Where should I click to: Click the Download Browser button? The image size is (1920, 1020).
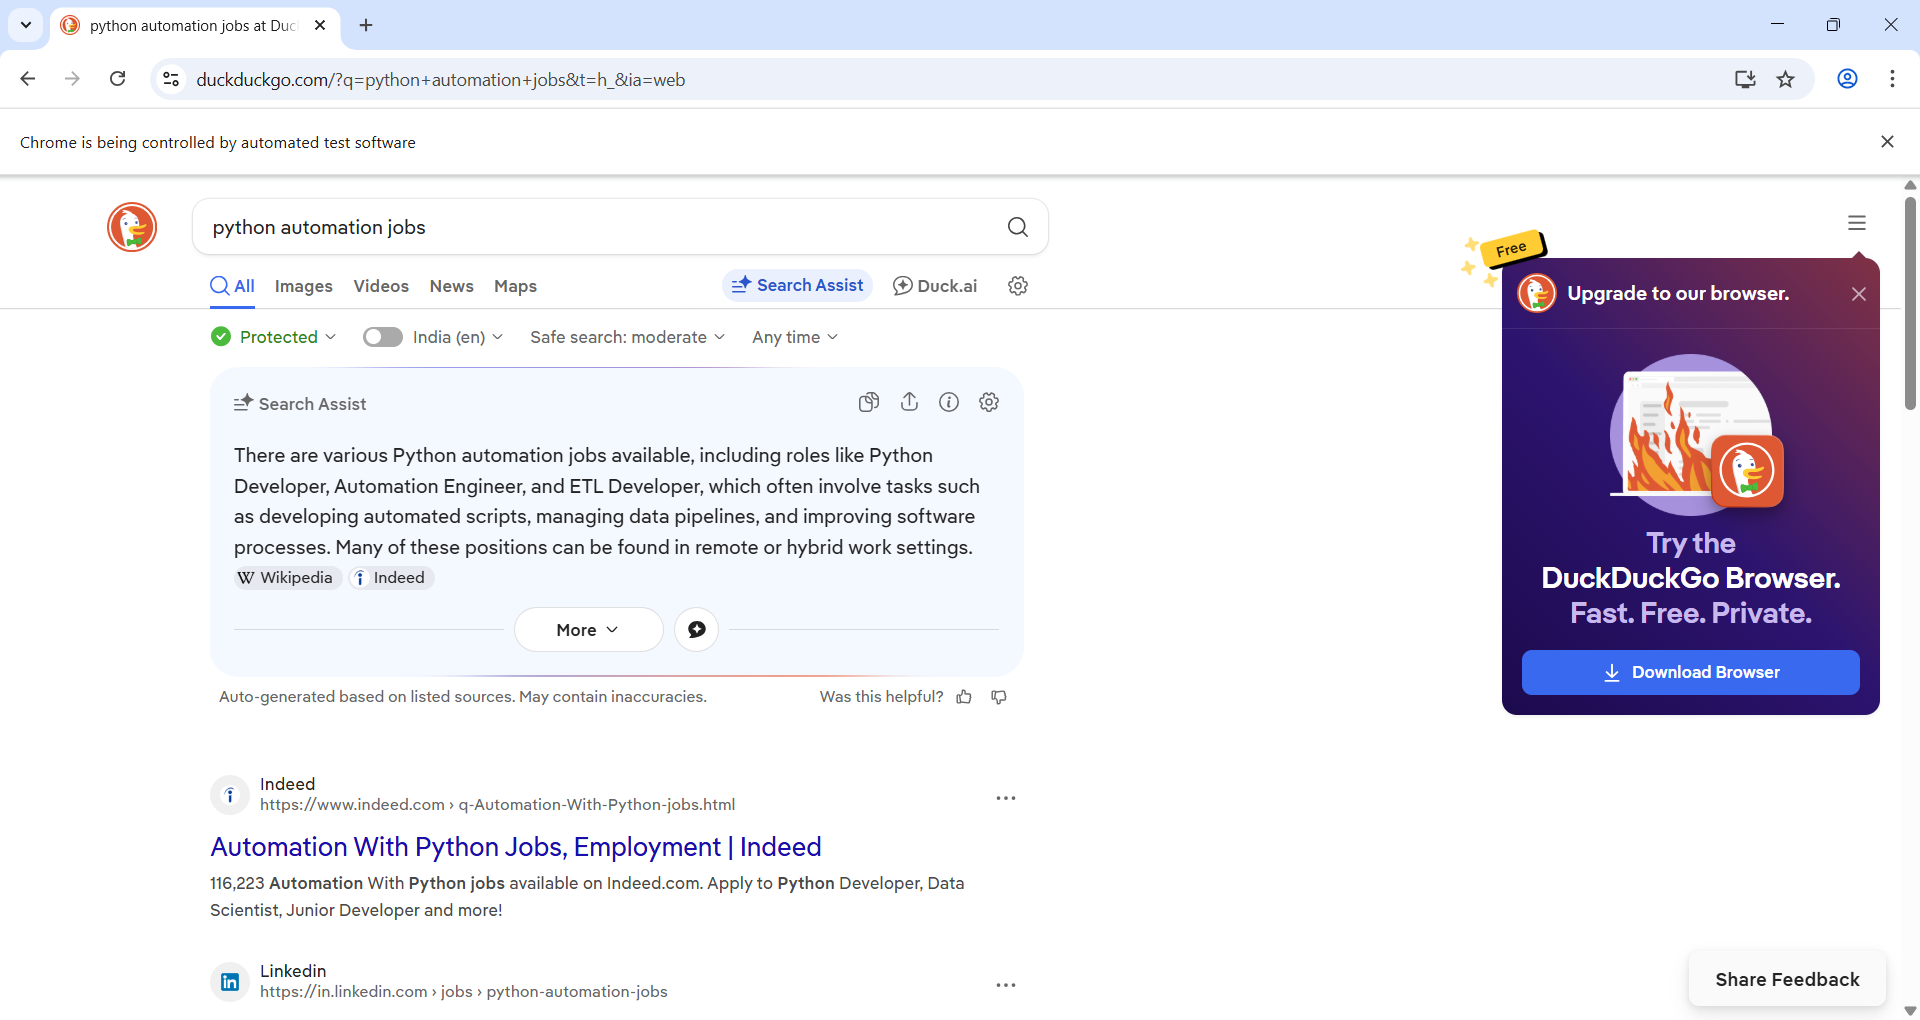(x=1689, y=672)
